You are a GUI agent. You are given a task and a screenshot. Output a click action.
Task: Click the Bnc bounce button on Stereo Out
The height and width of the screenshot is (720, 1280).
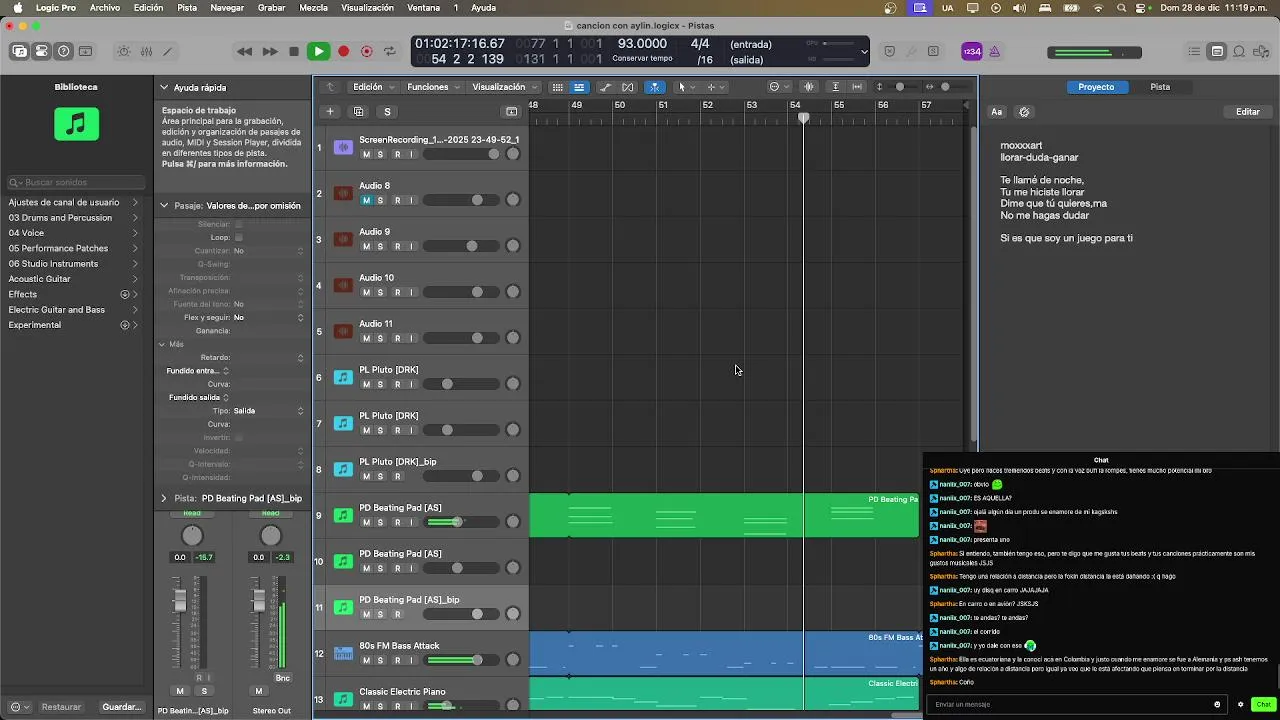pos(283,678)
